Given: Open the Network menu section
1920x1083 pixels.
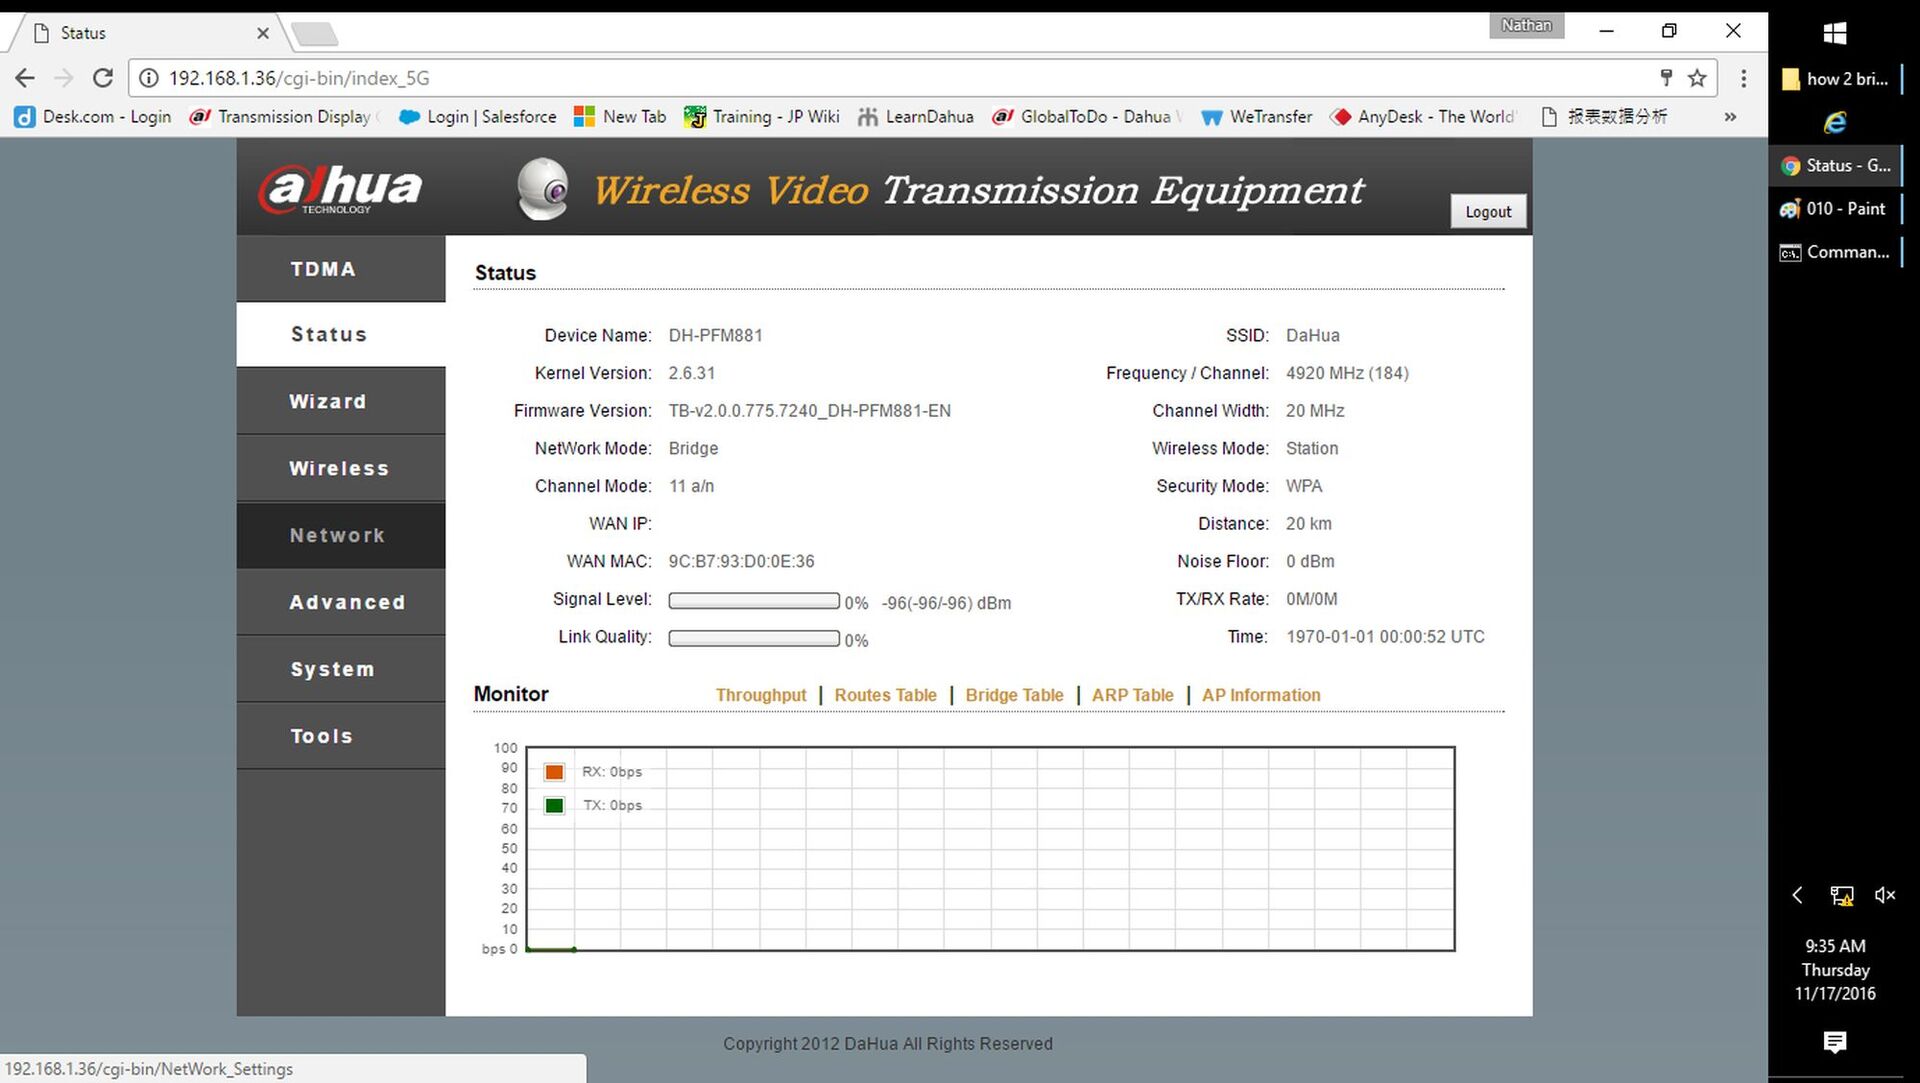Looking at the screenshot, I should (337, 535).
